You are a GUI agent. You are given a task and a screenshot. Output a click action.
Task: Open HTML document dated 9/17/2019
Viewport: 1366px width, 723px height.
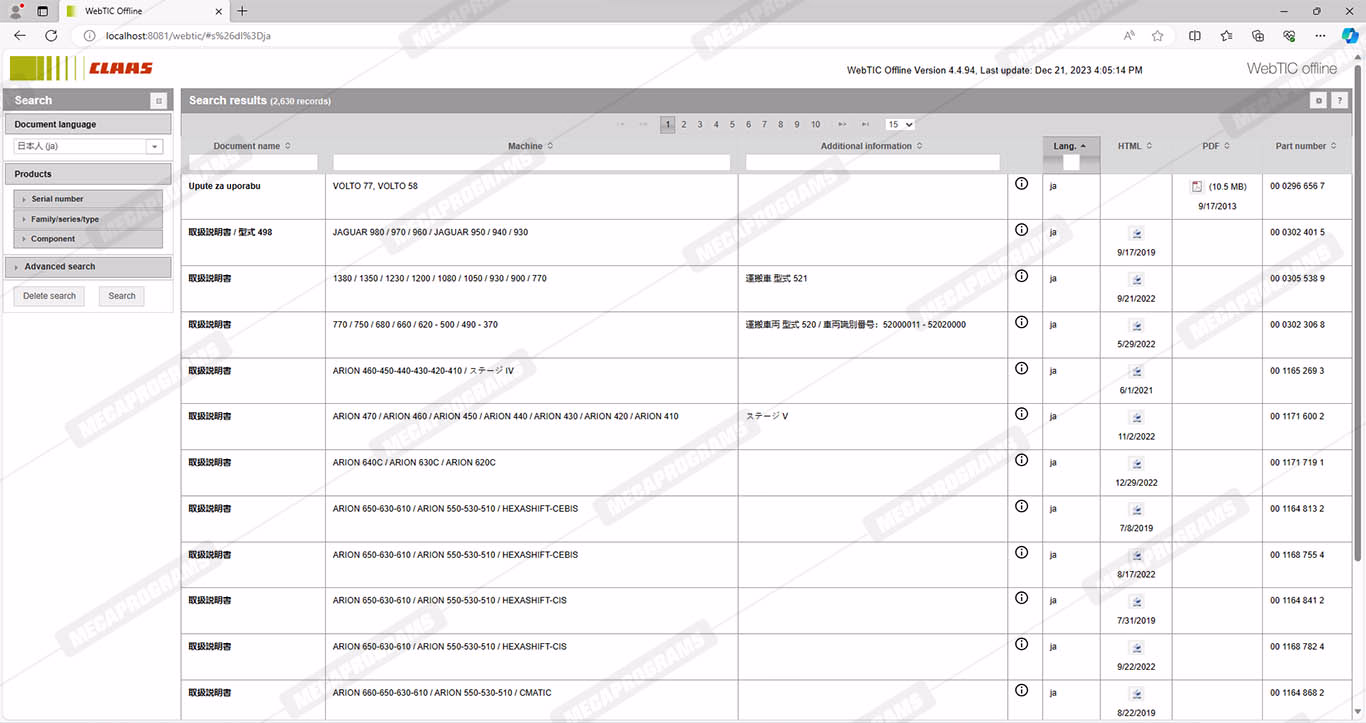click(1136, 234)
